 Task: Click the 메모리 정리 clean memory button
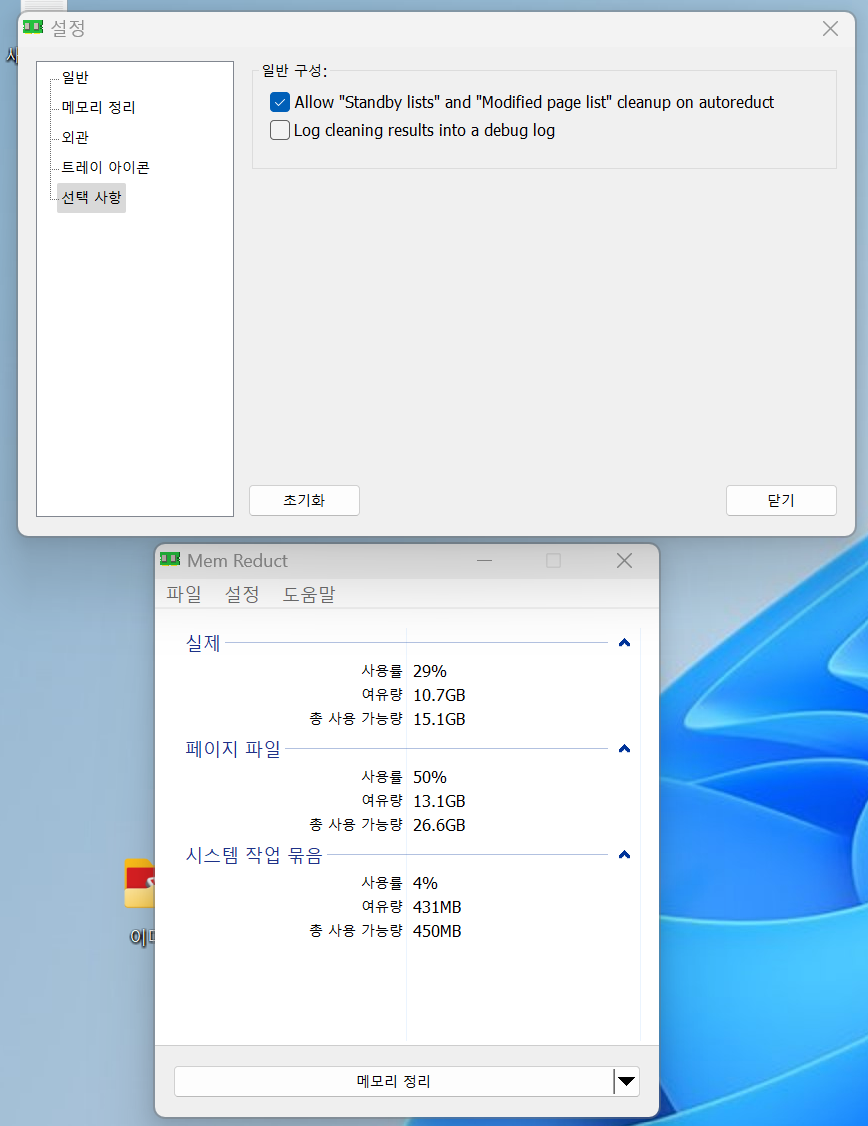coord(393,1081)
